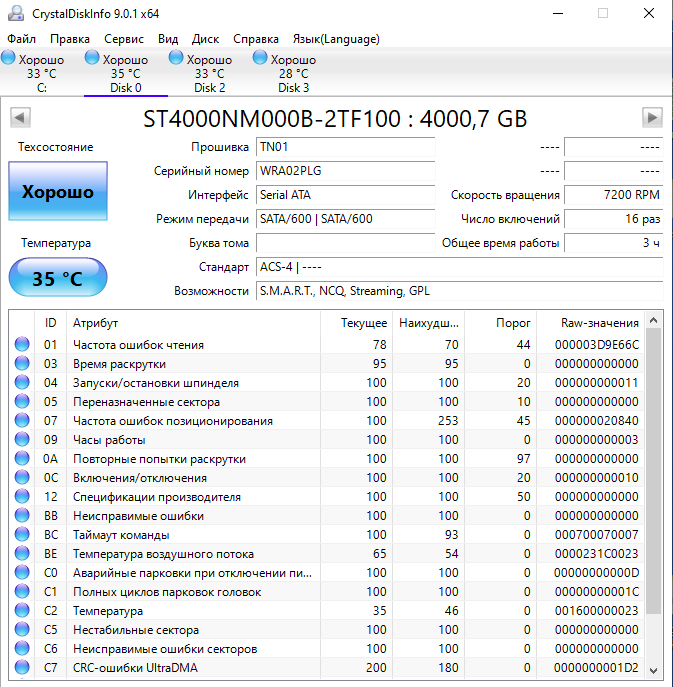673x687 pixels.
Task: Click status orb for attribute 12 row
Action: pyautogui.click(x=22, y=496)
